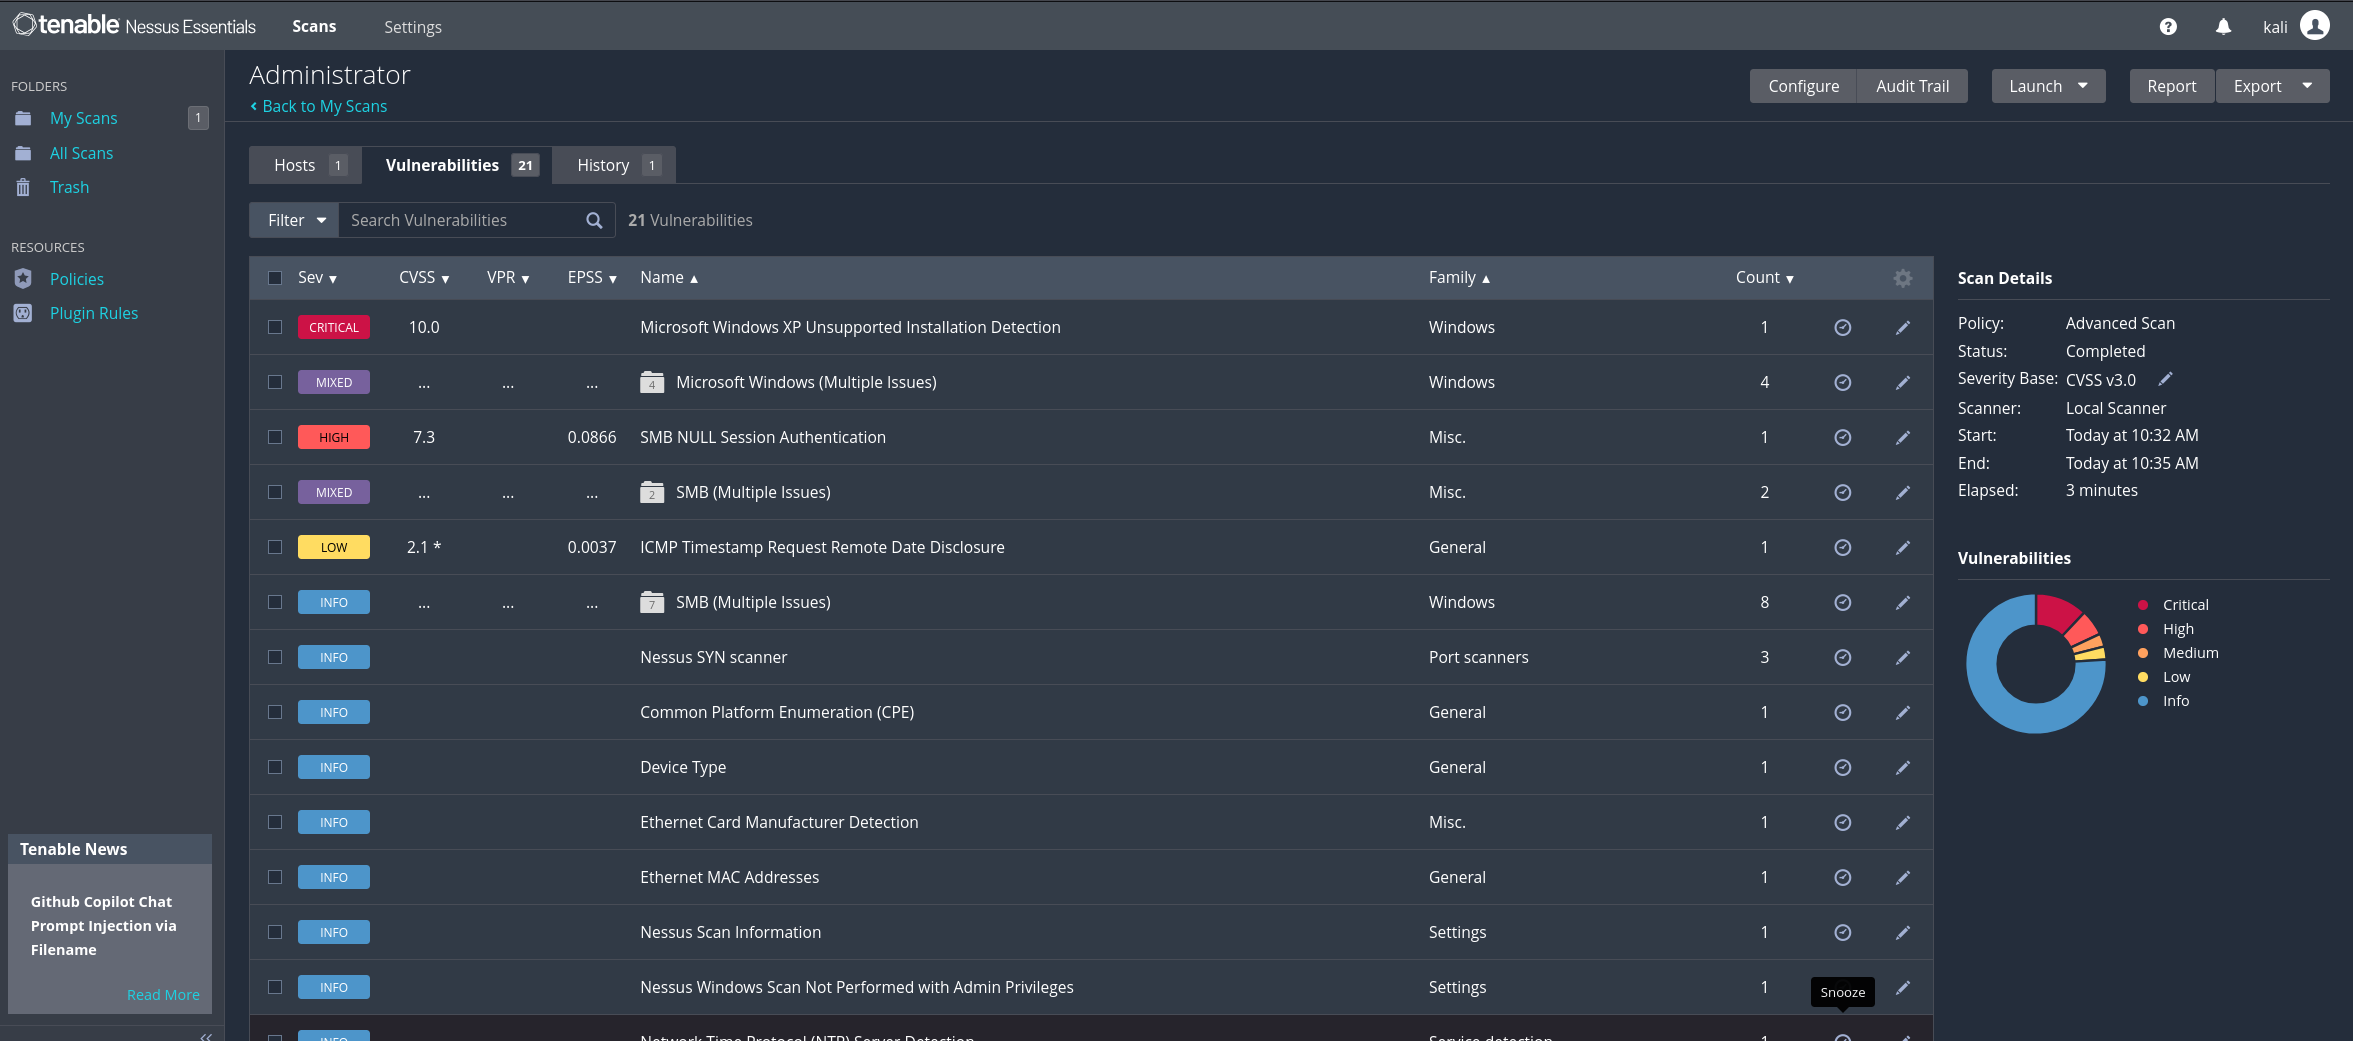Edit the Nessus Scan Information row
Viewport: 2353px width, 1041px height.
coord(1903,933)
